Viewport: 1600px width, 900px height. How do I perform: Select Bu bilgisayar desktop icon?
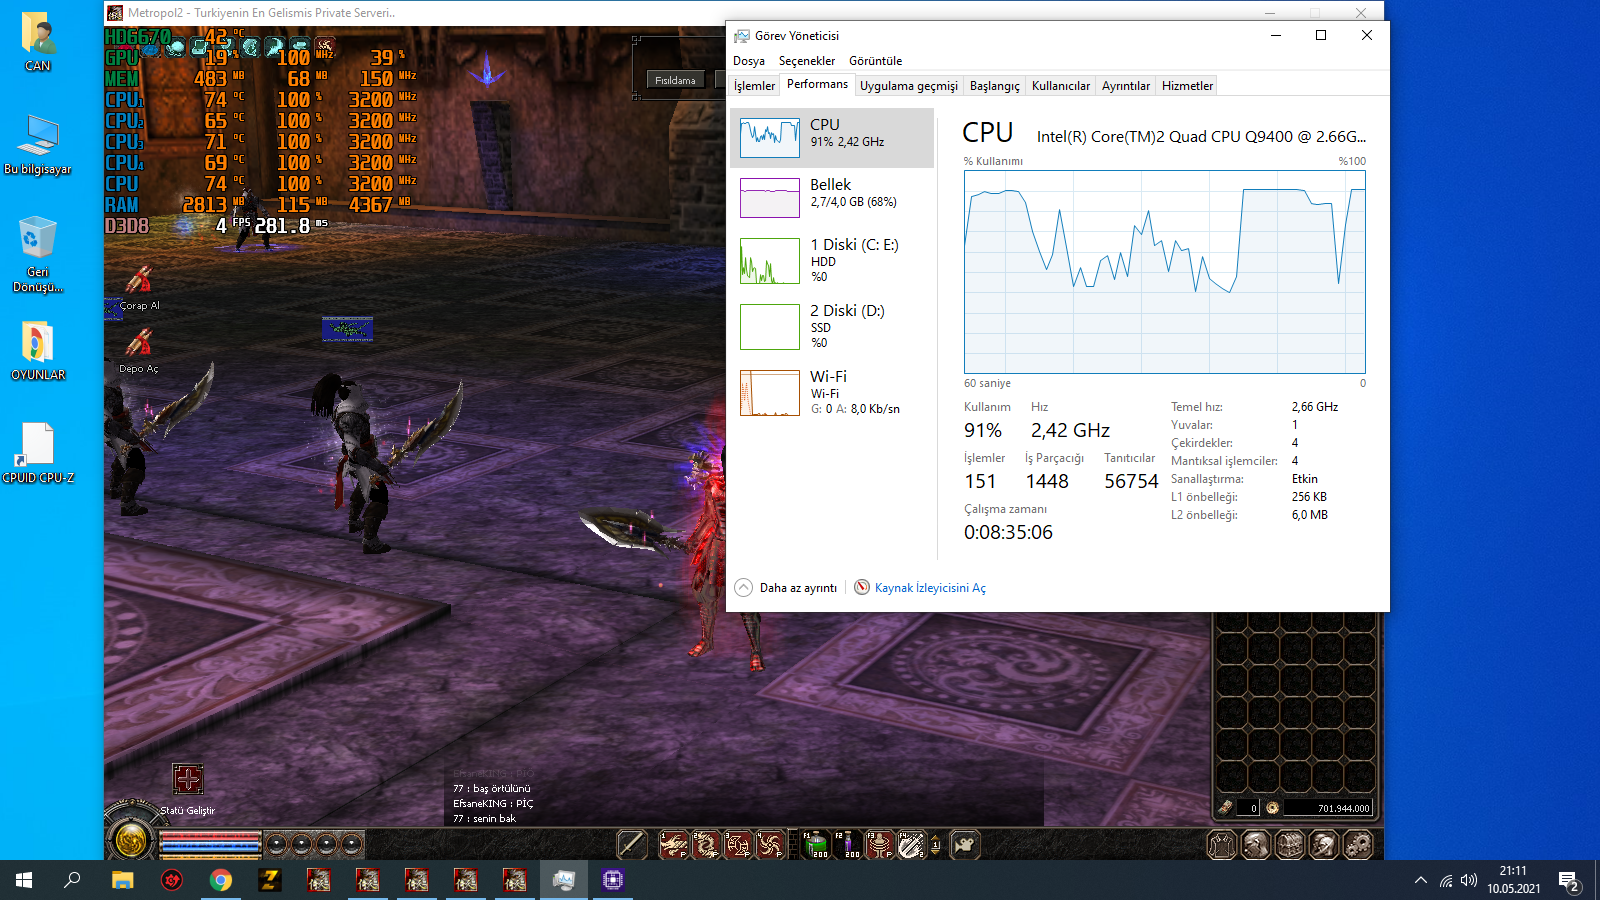point(38,145)
